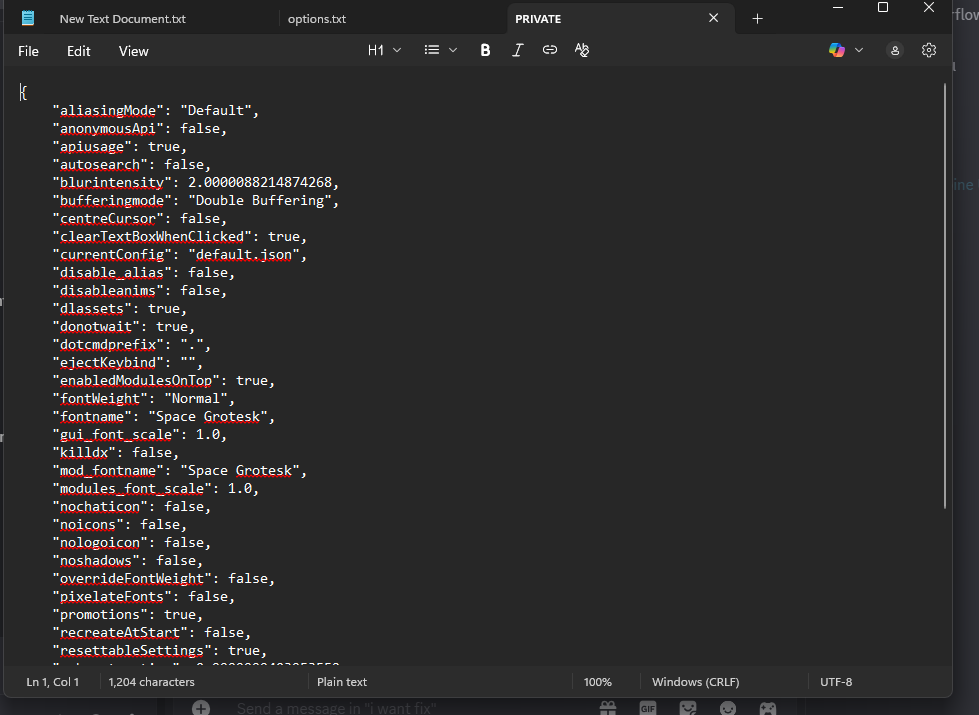Click the "gui_font_scale" line
This screenshot has height=715, width=979.
(140, 435)
